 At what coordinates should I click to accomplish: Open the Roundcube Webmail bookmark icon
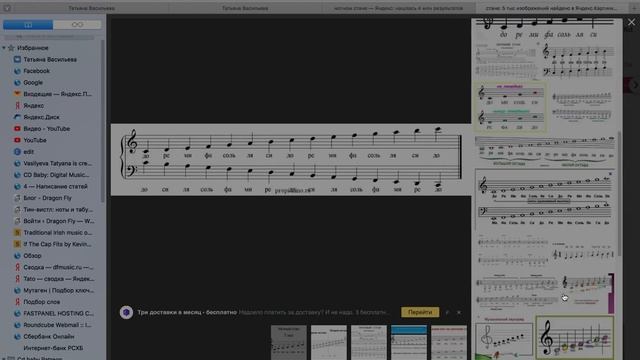(x=17, y=325)
